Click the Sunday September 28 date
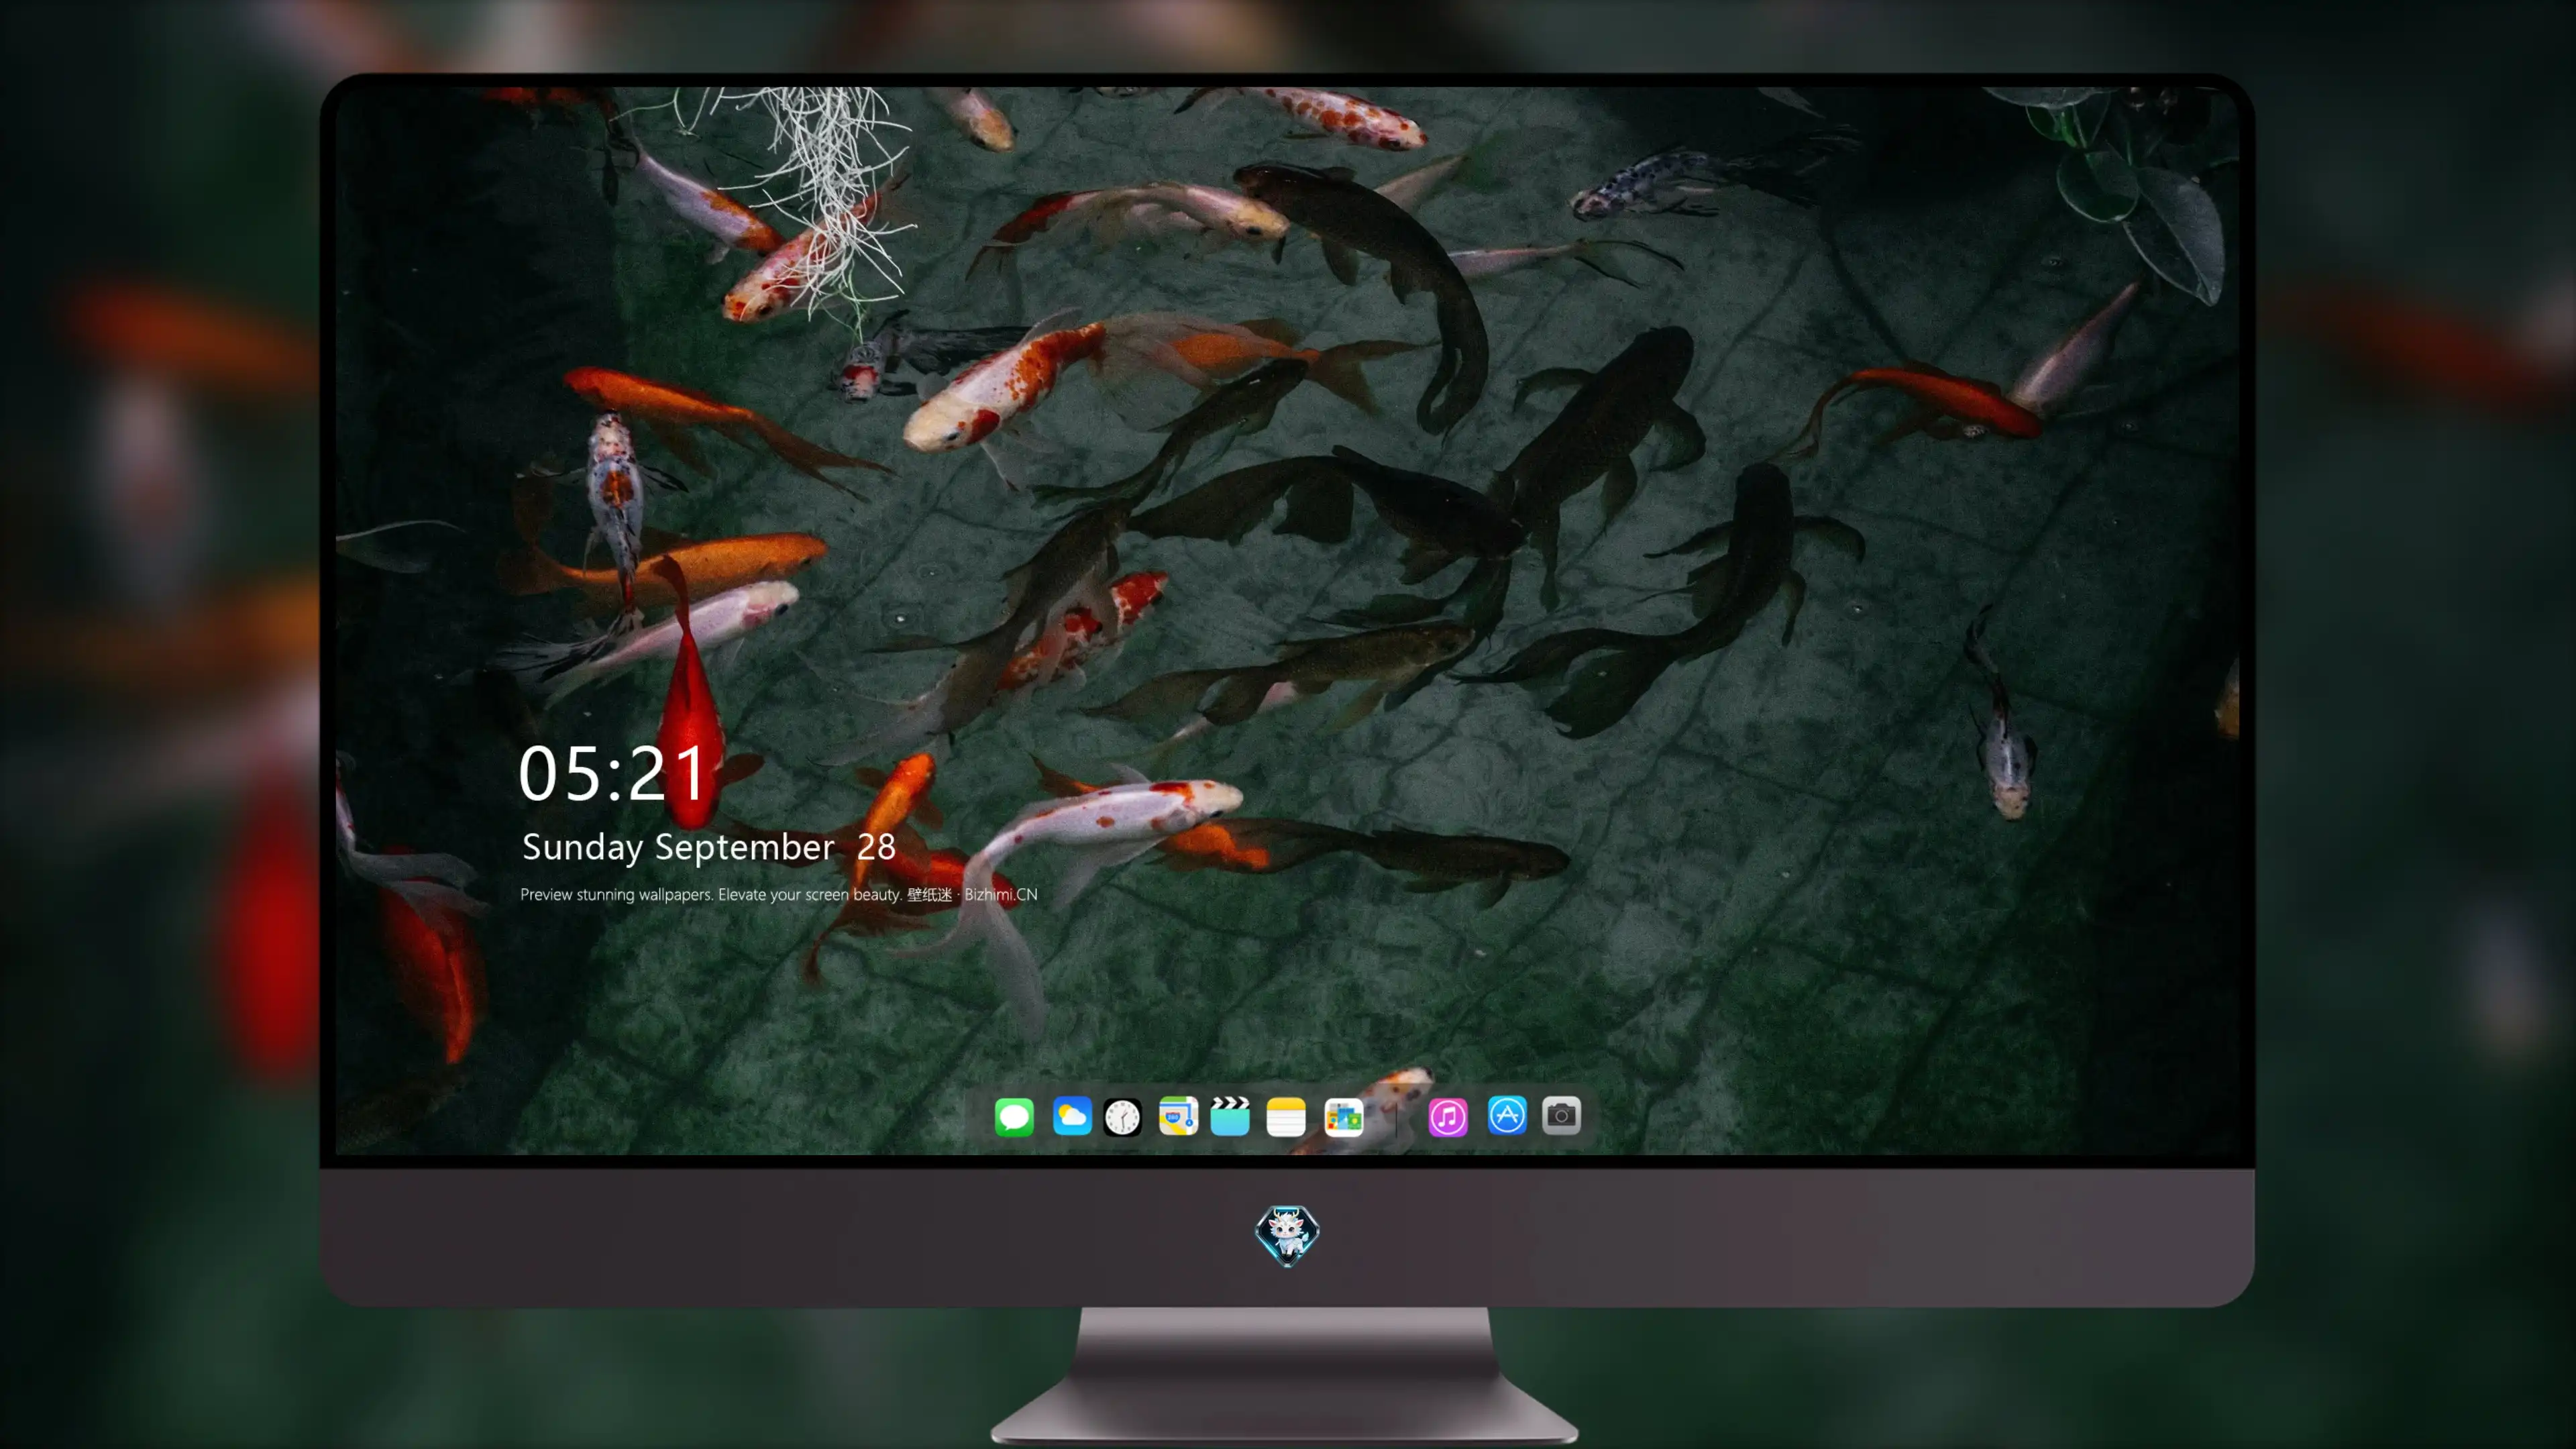 [x=708, y=847]
